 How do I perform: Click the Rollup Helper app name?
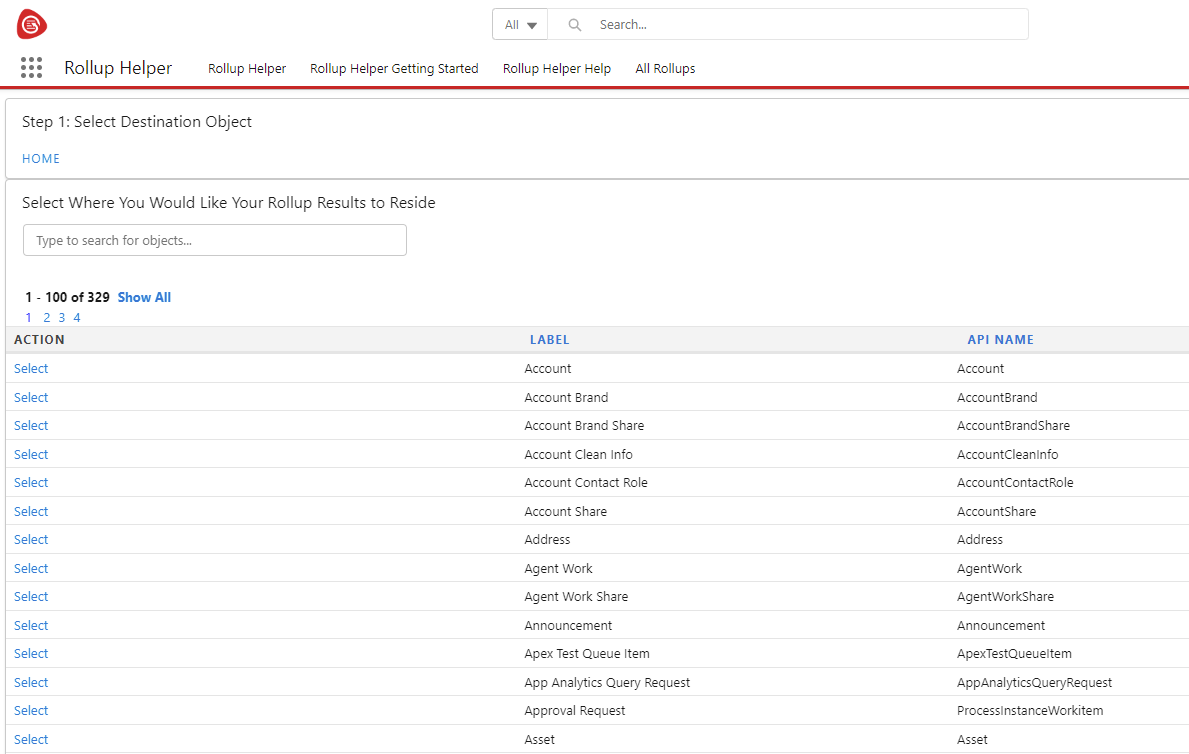click(x=118, y=68)
